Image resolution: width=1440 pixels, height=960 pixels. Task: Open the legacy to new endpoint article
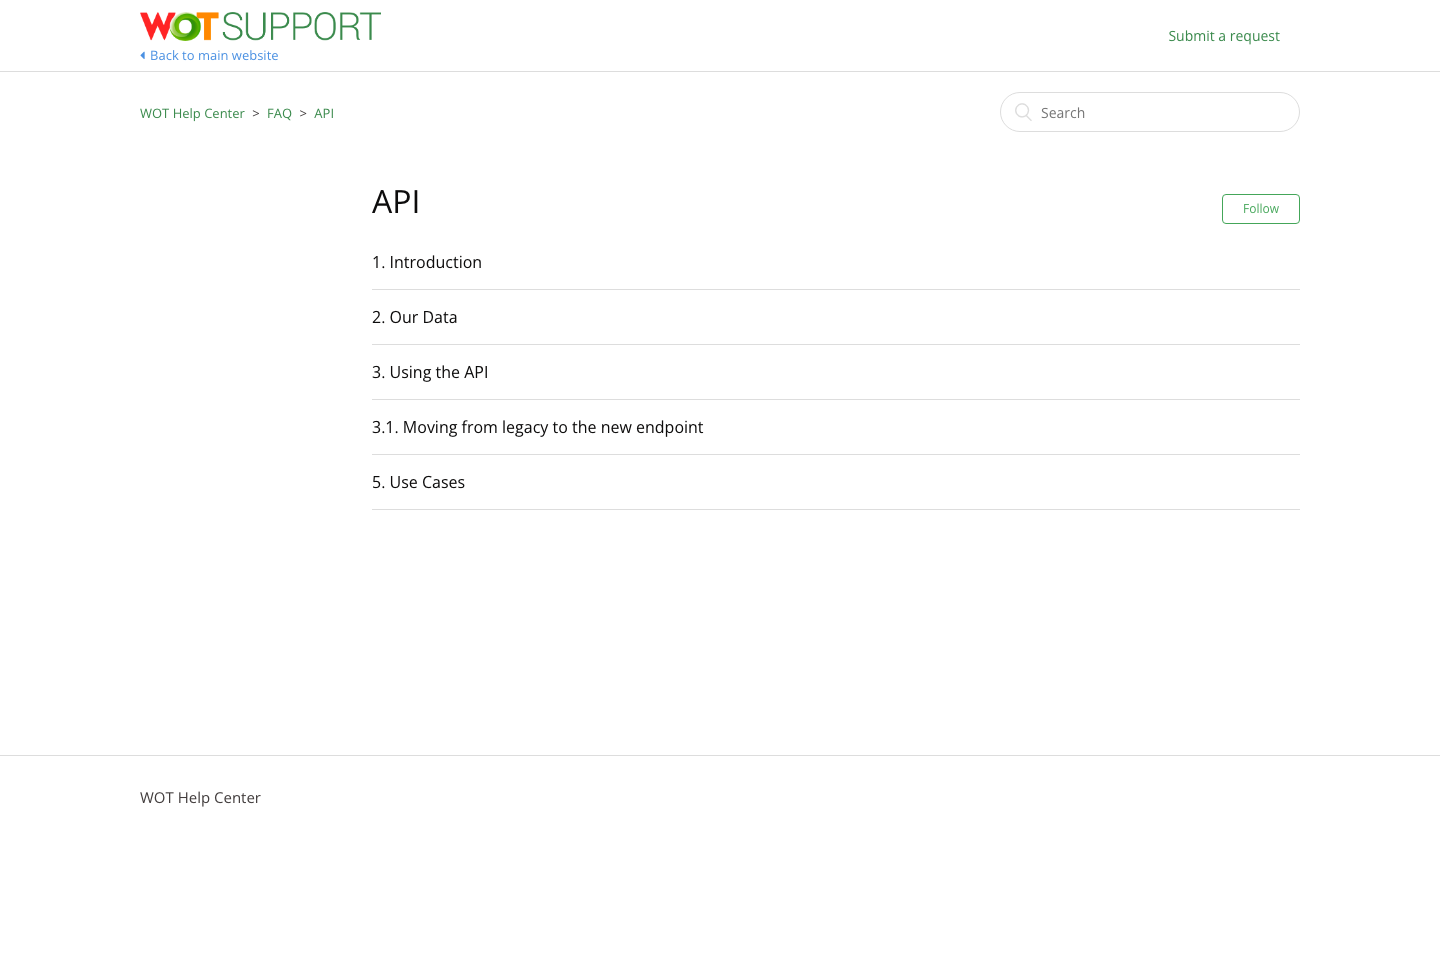tap(537, 427)
